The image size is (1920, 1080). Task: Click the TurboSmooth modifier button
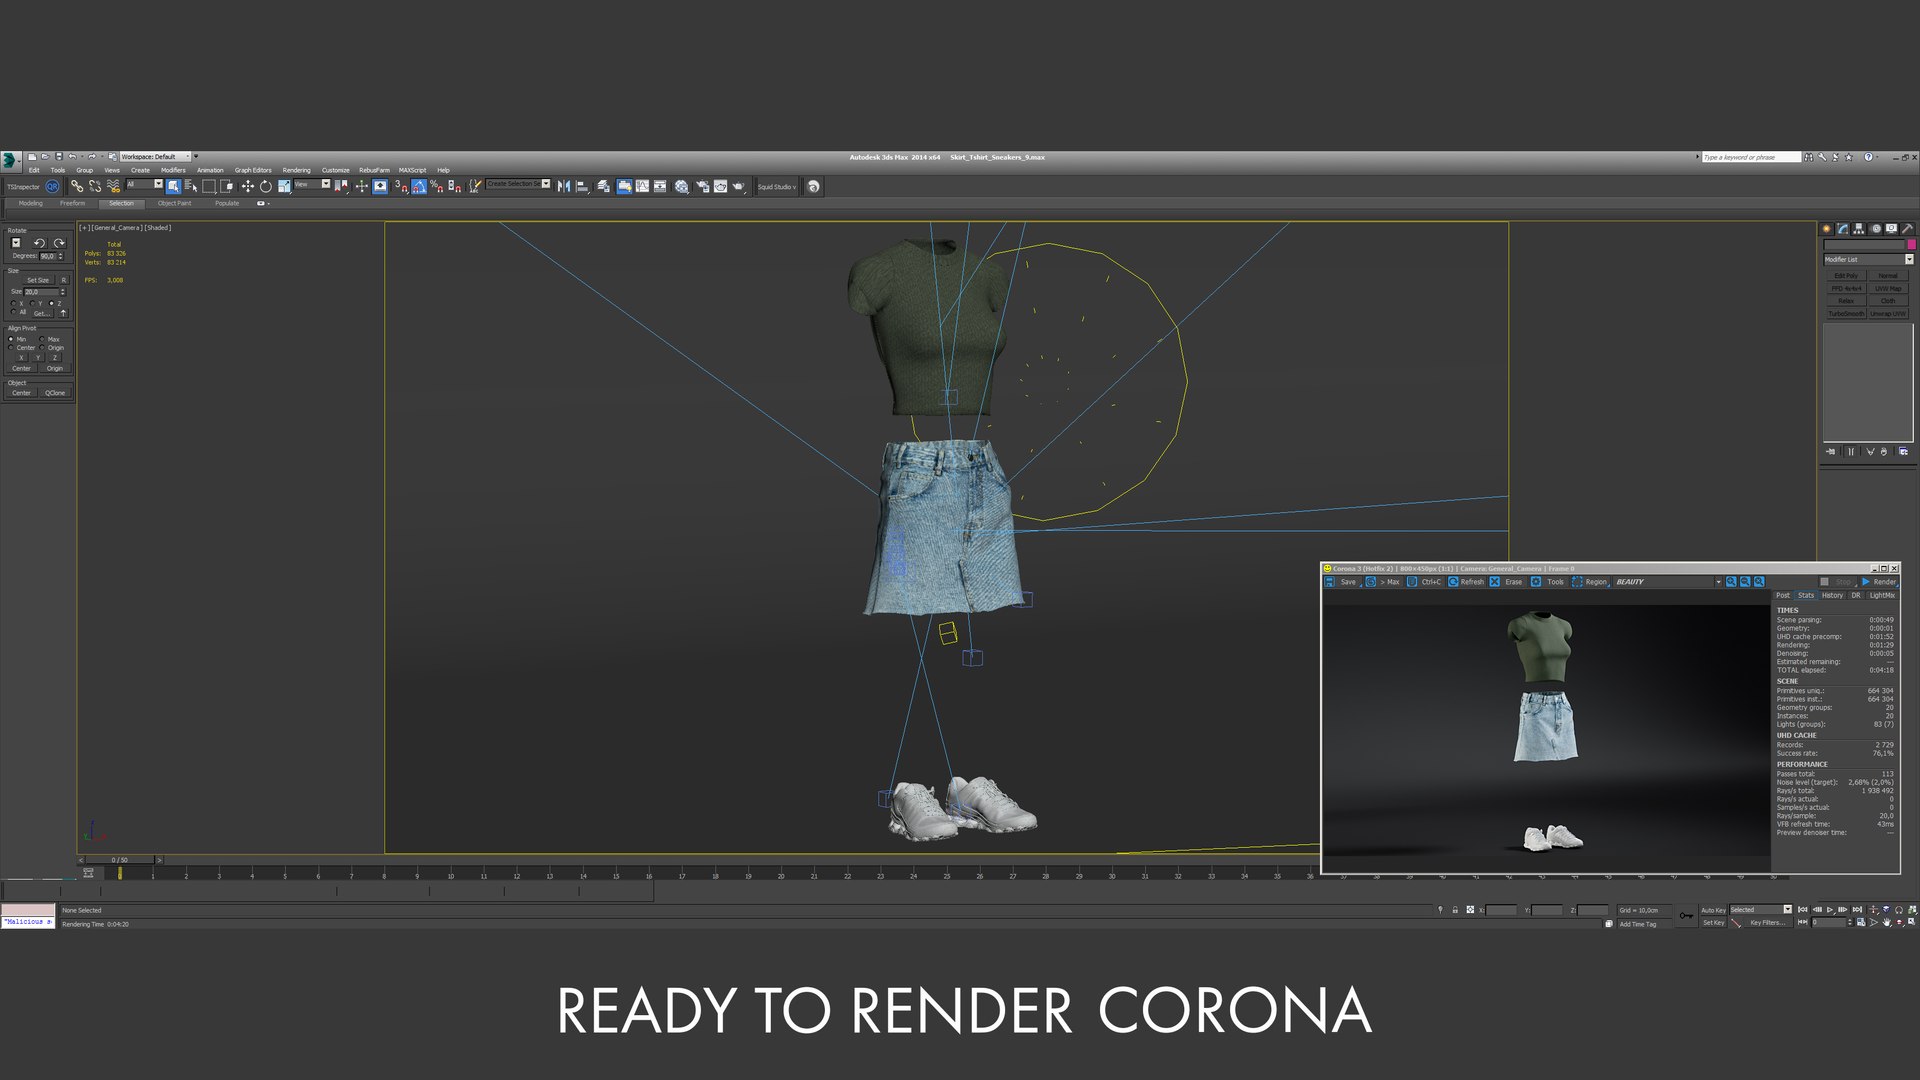(x=1846, y=314)
